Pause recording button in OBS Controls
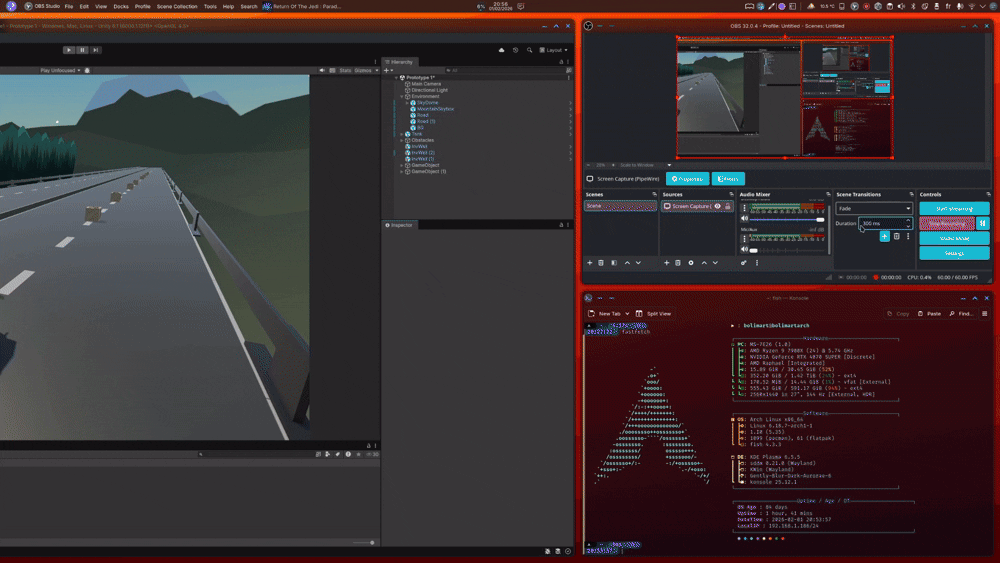This screenshot has width=1000, height=563. [x=983, y=223]
